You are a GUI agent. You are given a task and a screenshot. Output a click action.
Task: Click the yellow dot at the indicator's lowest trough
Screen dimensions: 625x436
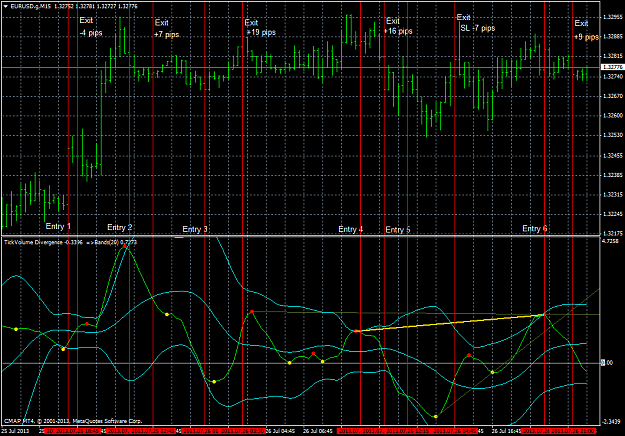coord(436,416)
